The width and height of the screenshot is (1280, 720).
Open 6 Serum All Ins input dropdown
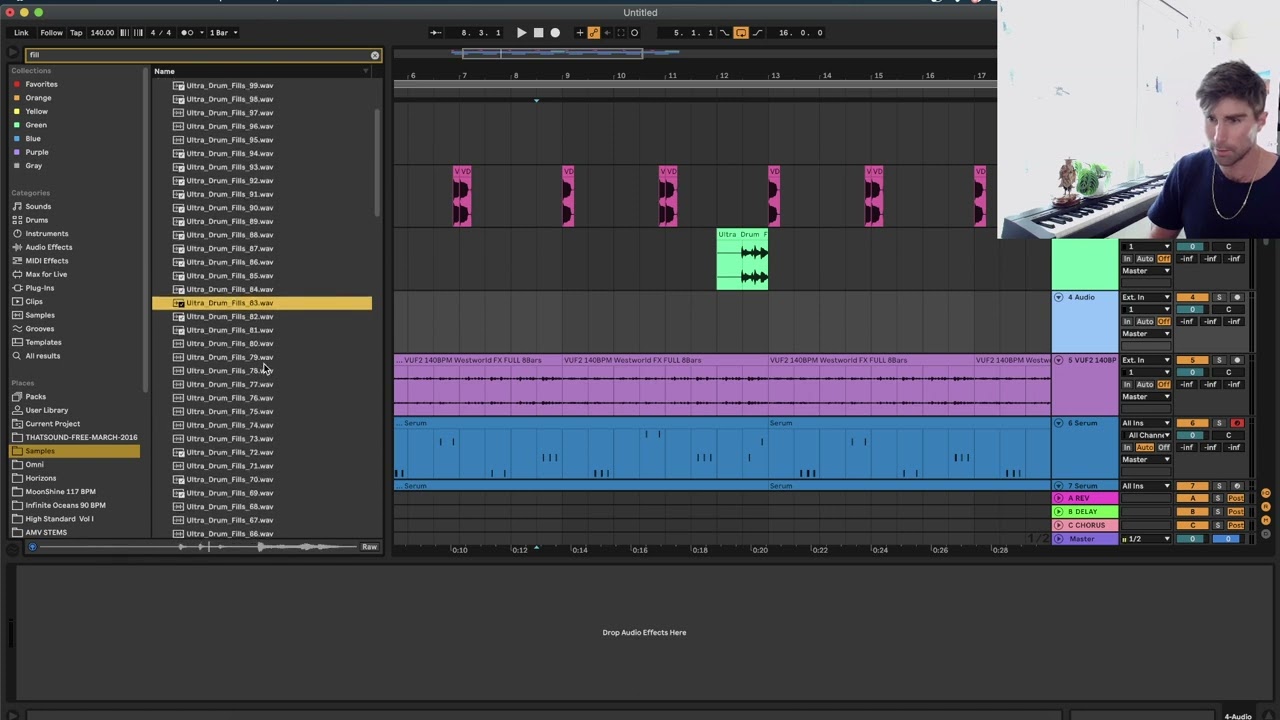pyautogui.click(x=1146, y=423)
